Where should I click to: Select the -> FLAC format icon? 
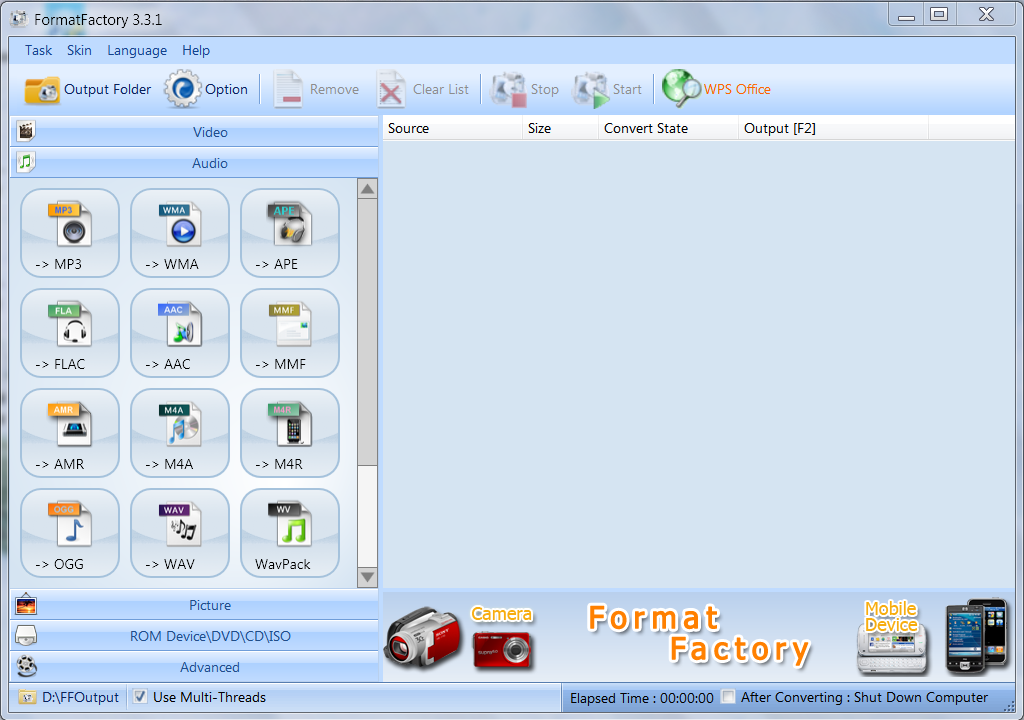point(70,333)
